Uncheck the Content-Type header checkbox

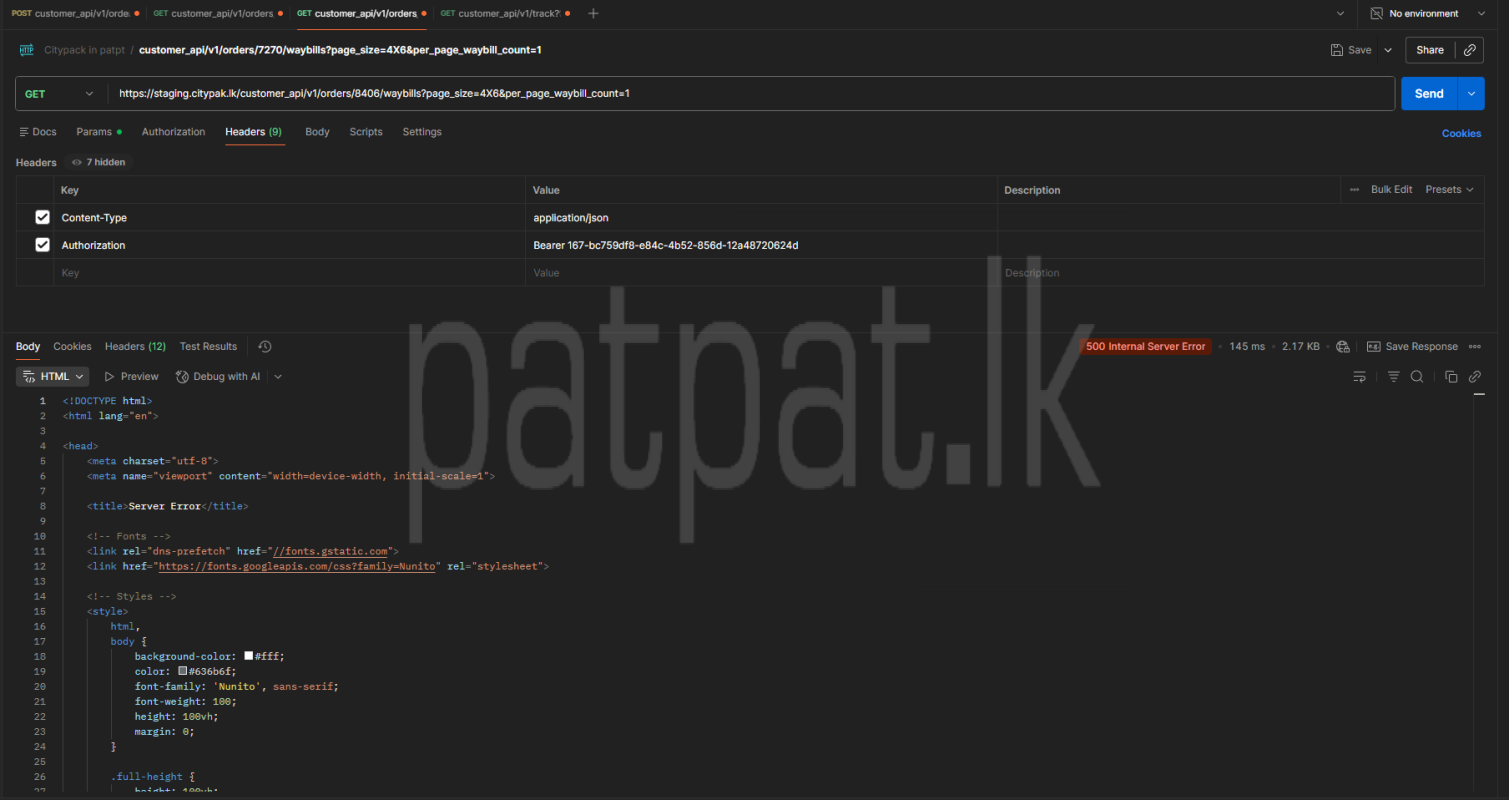[x=42, y=217]
